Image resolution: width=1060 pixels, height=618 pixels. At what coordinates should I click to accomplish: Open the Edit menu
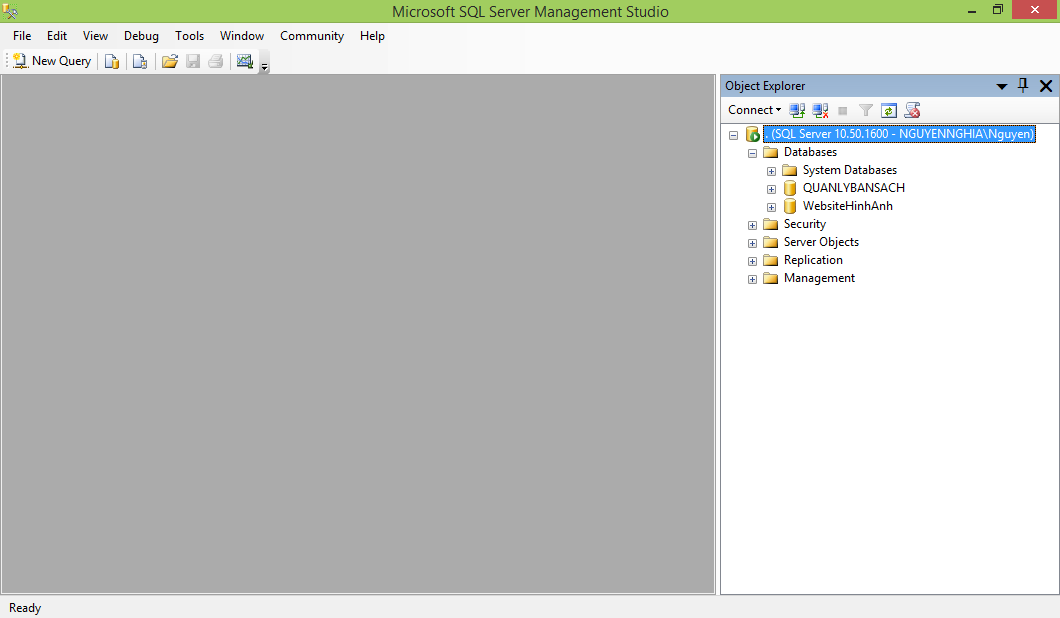(57, 36)
